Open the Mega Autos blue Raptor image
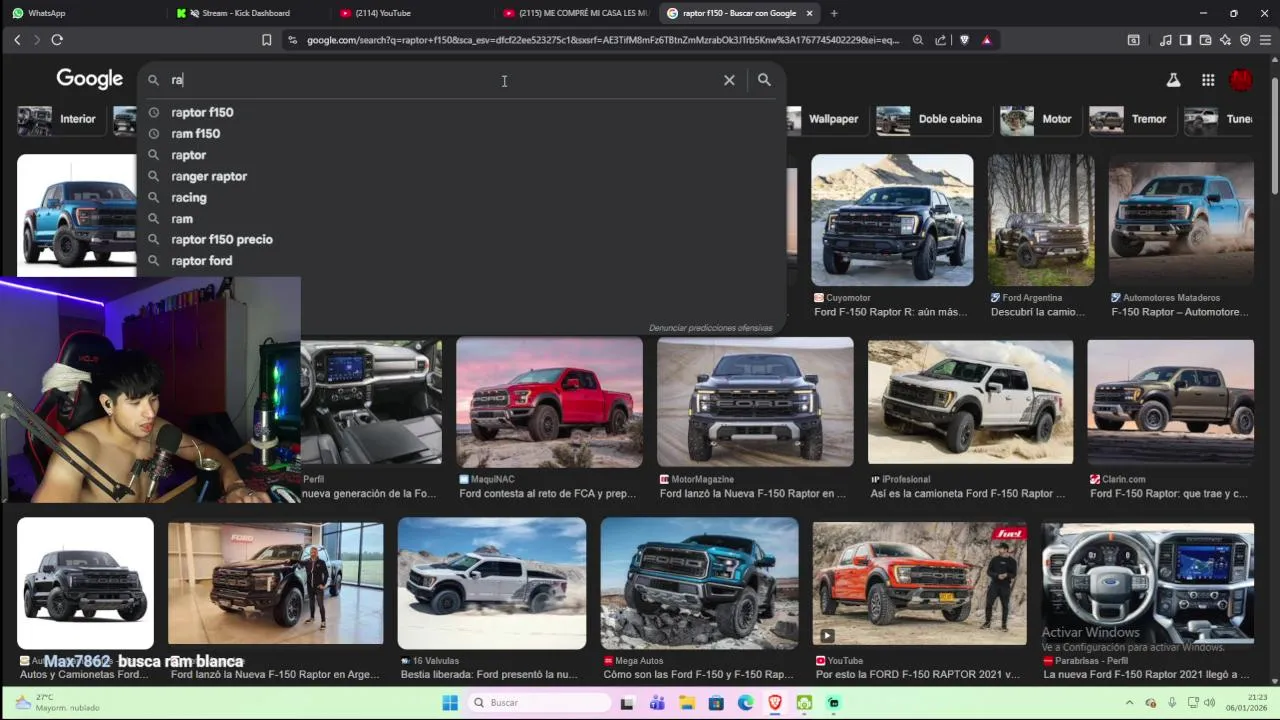The image size is (1280, 720). click(699, 583)
